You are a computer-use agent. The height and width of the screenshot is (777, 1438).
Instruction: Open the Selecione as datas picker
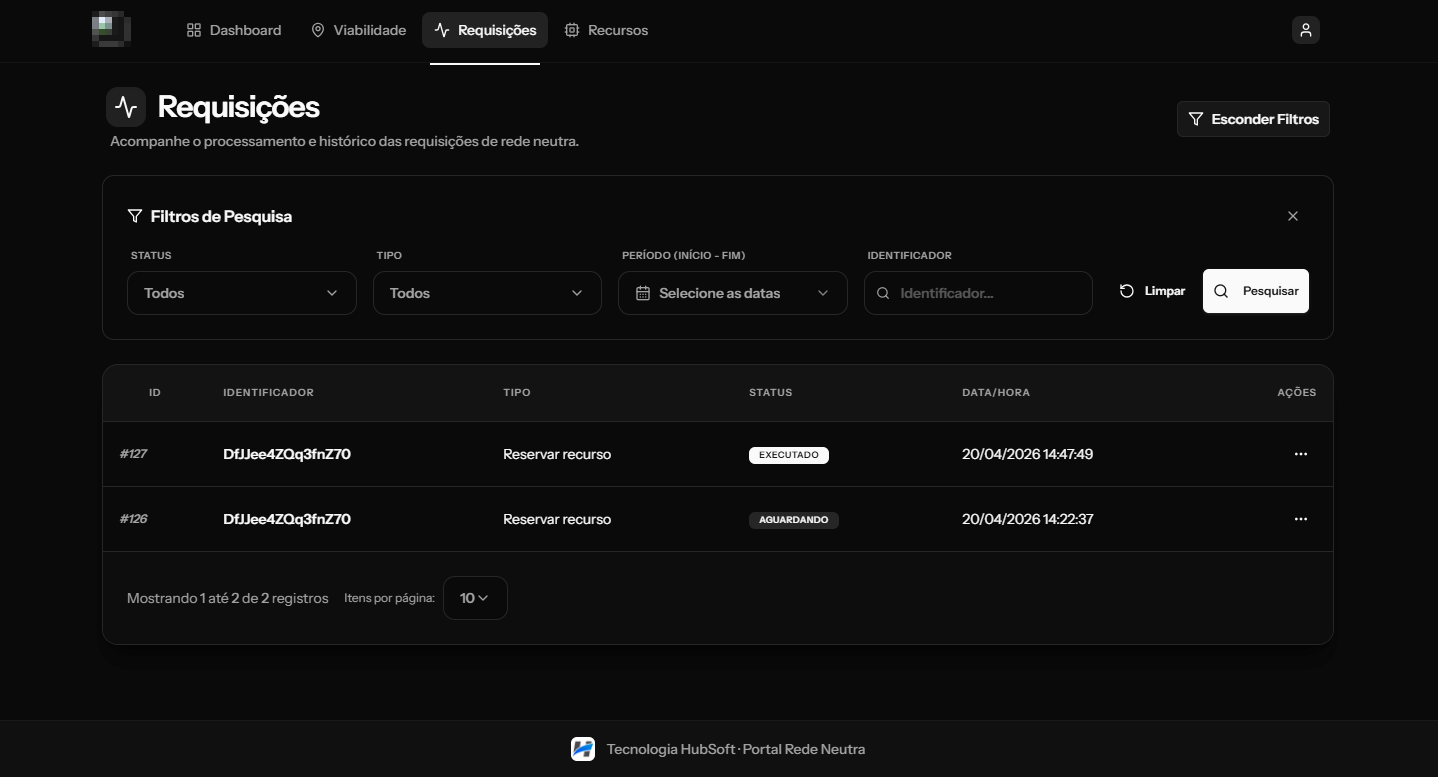[733, 293]
